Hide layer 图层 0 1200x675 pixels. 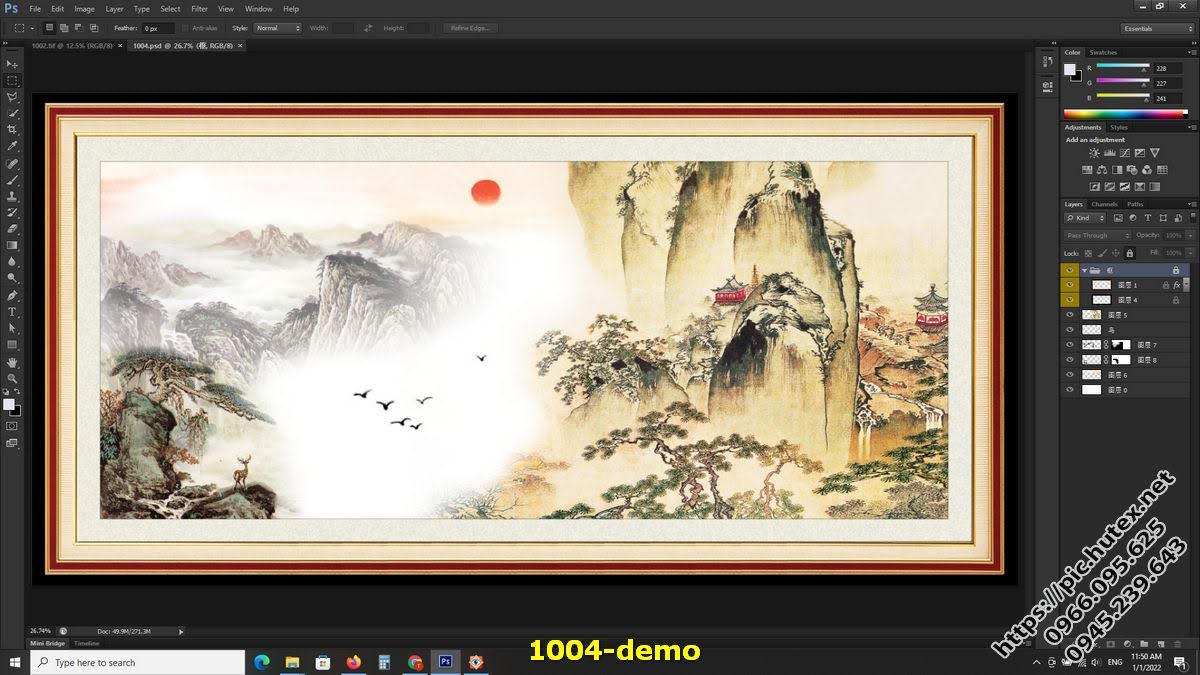pyautogui.click(x=1070, y=390)
